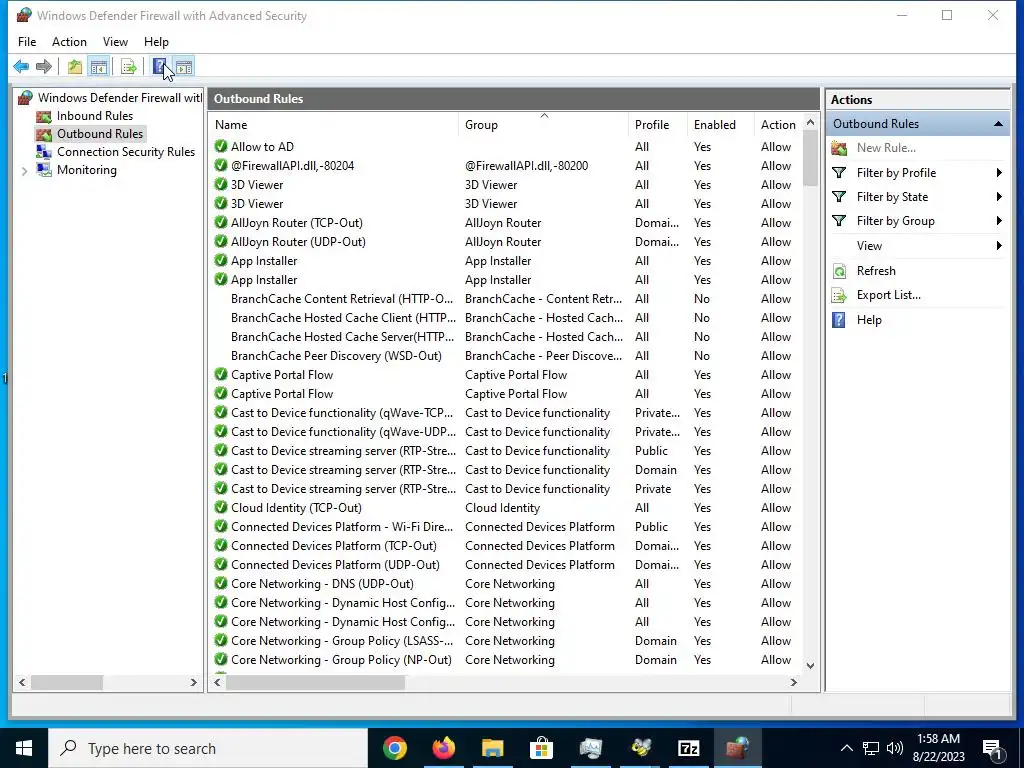
Task: Sort by the Enabled column header
Action: click(x=720, y=125)
